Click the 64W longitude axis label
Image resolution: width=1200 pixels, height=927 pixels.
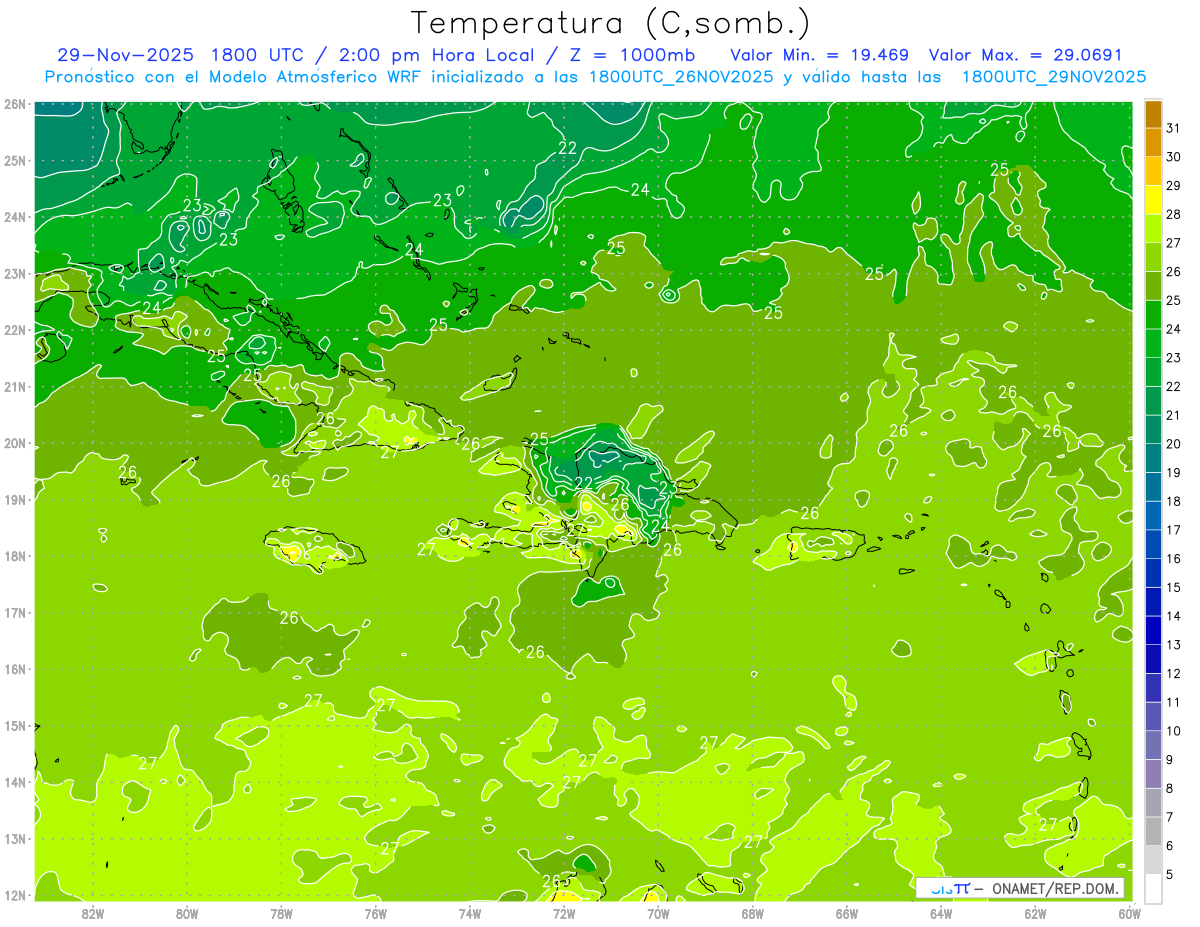(941, 913)
